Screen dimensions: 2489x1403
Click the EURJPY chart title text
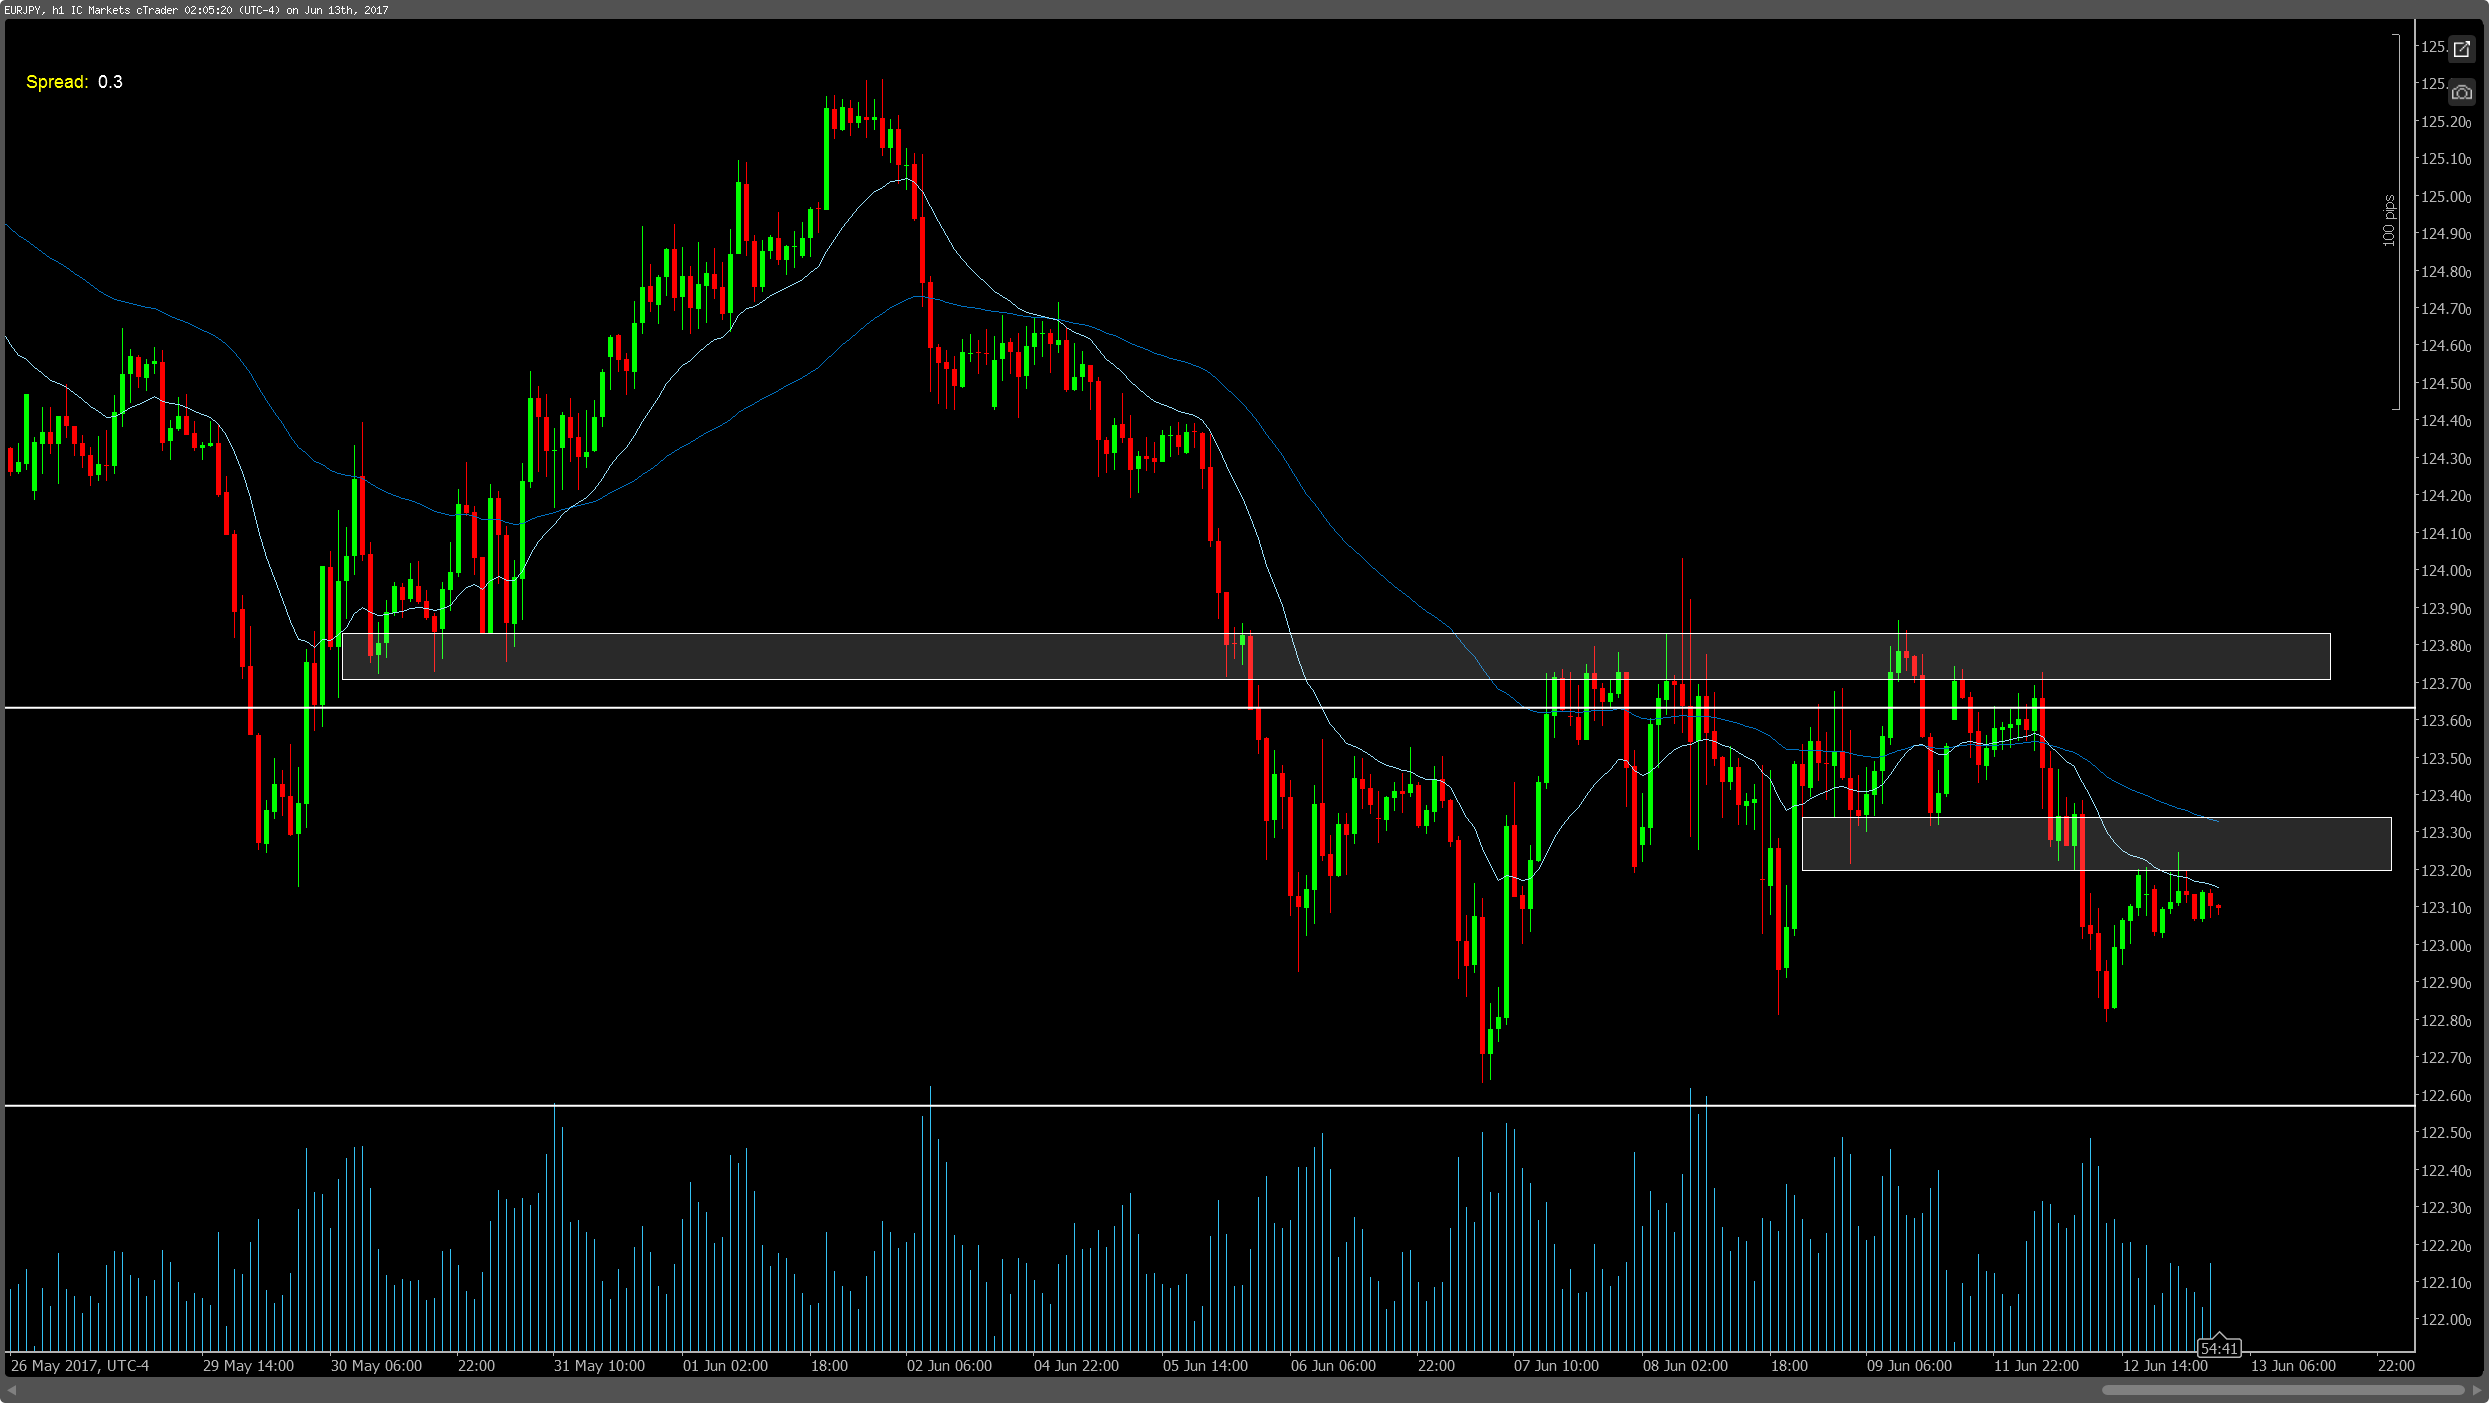[x=196, y=10]
